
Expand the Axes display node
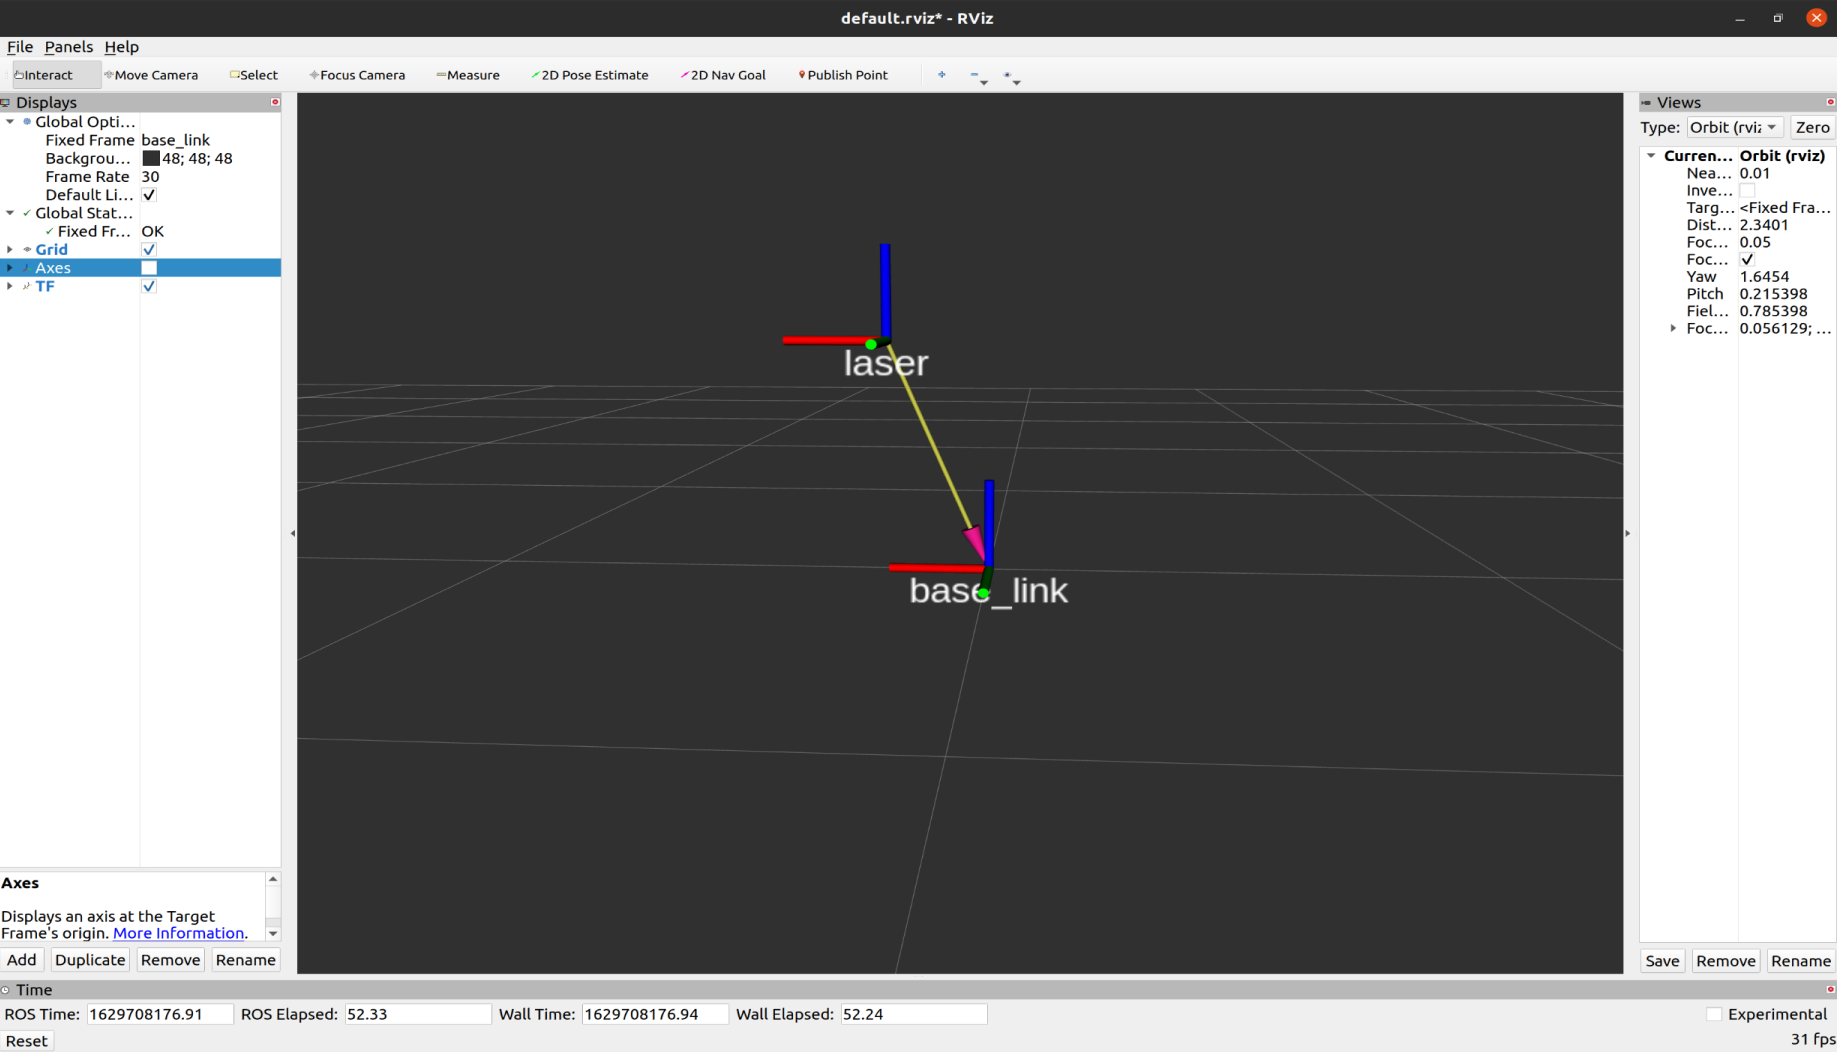10,268
